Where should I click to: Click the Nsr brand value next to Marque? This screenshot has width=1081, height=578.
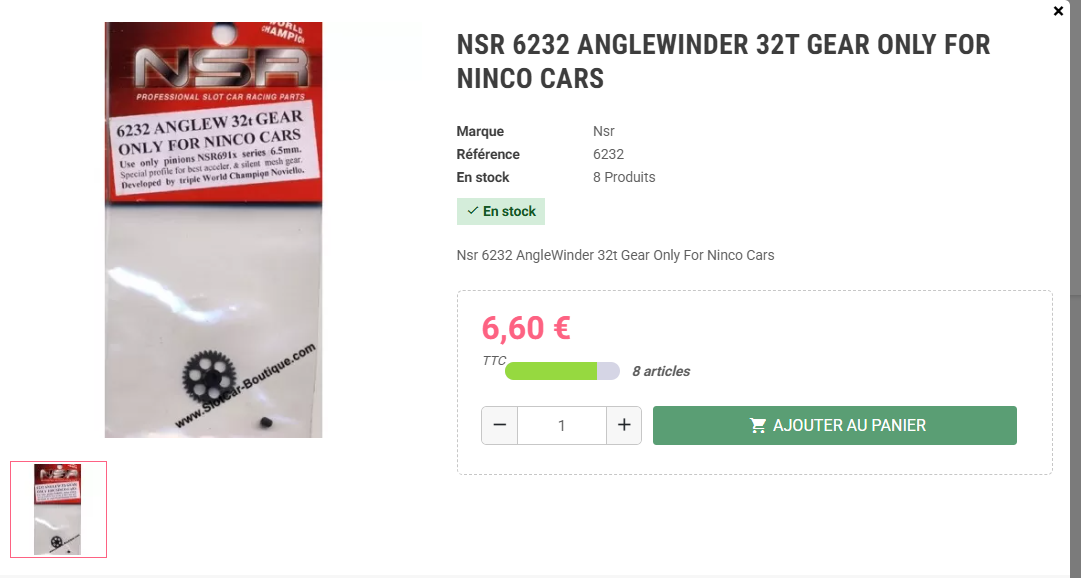(x=603, y=131)
